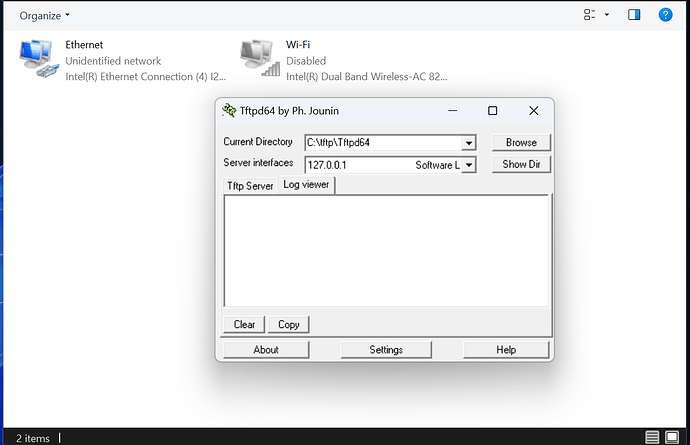Select the Ethernet network adapter icon
The width and height of the screenshot is (690, 445).
coord(39,59)
